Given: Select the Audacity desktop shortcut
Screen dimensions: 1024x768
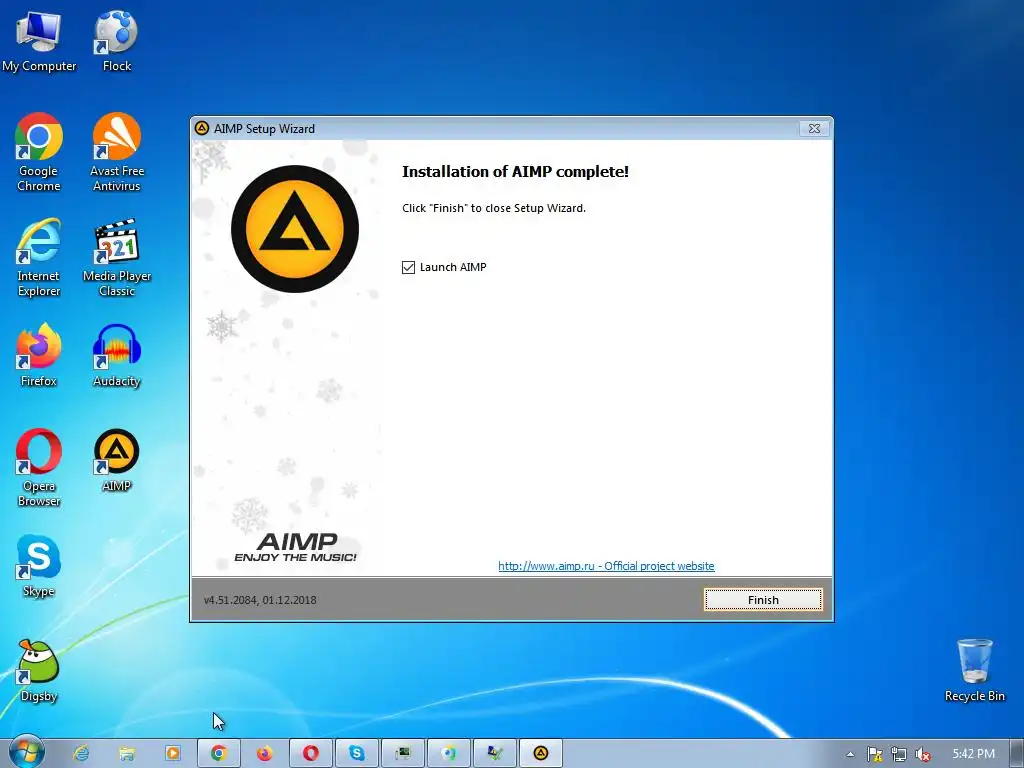Looking at the screenshot, I should point(116,355).
